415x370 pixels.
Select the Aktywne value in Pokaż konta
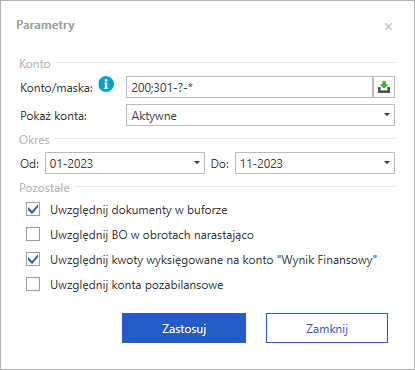154,116
